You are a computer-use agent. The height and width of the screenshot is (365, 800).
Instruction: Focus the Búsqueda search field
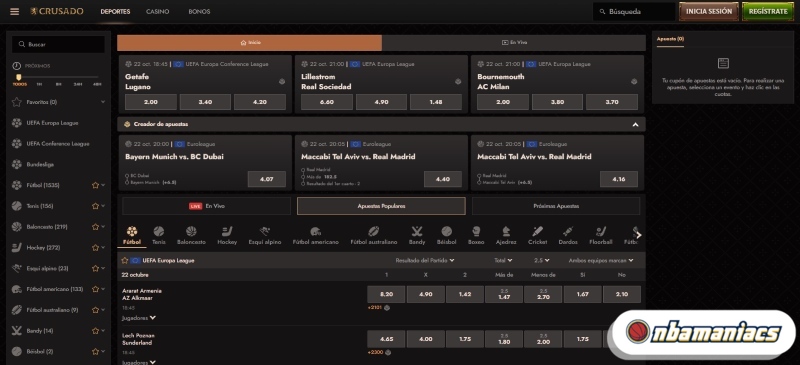(634, 11)
